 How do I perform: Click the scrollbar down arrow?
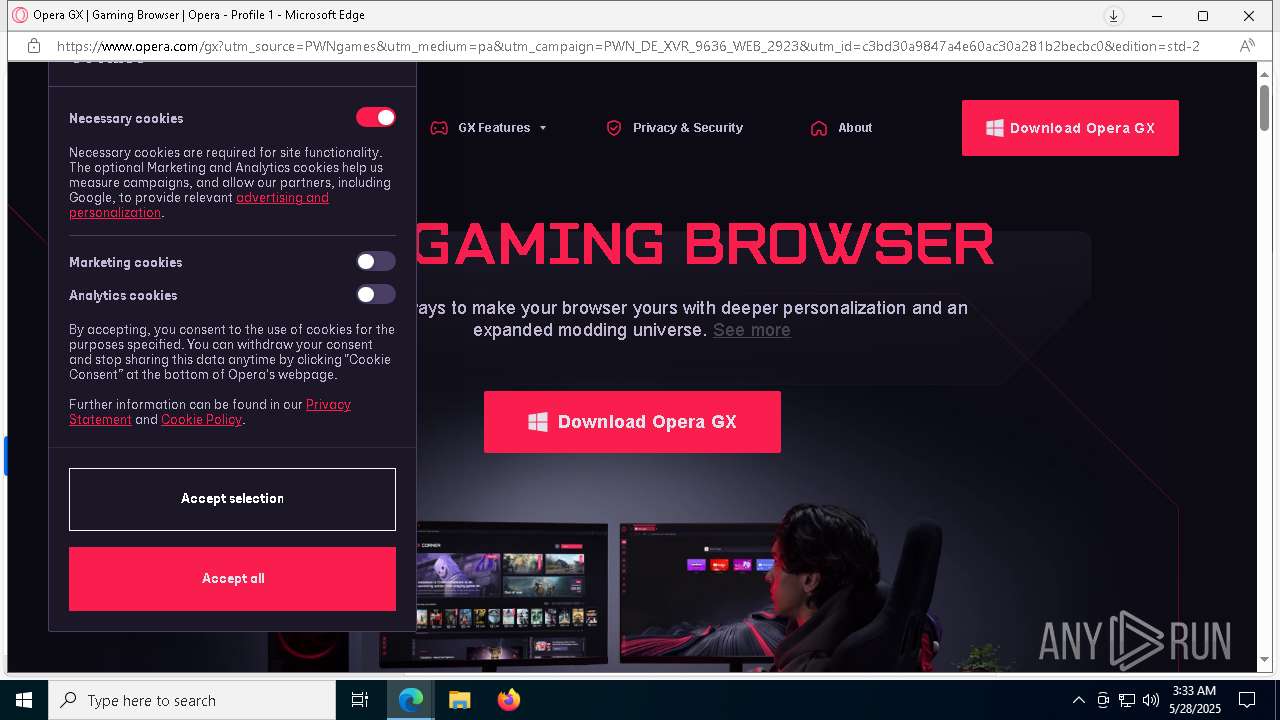tap(1264, 660)
